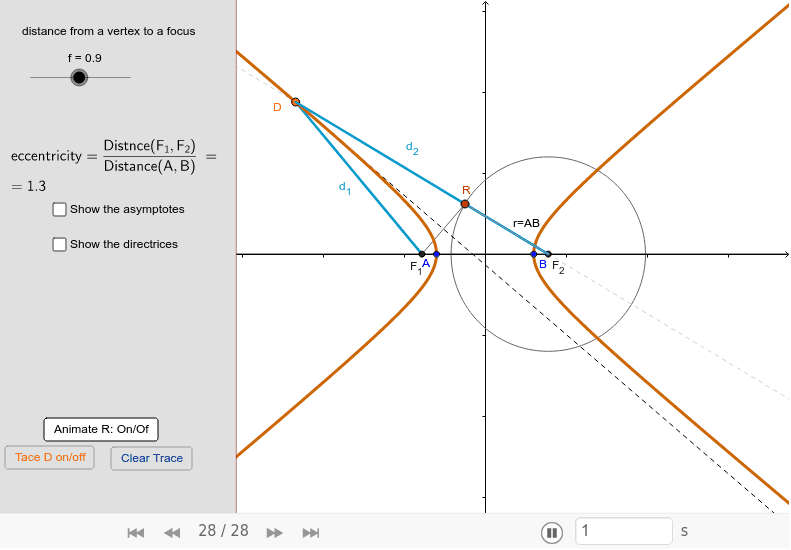
Task: Jump to first construction step
Action: pyautogui.click(x=136, y=533)
